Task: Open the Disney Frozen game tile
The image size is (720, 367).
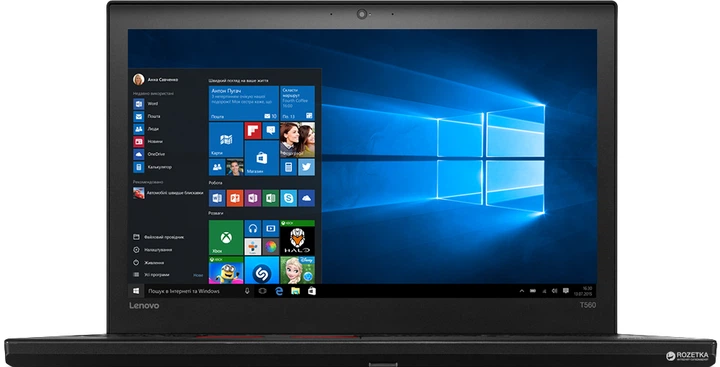Action: coord(298,271)
